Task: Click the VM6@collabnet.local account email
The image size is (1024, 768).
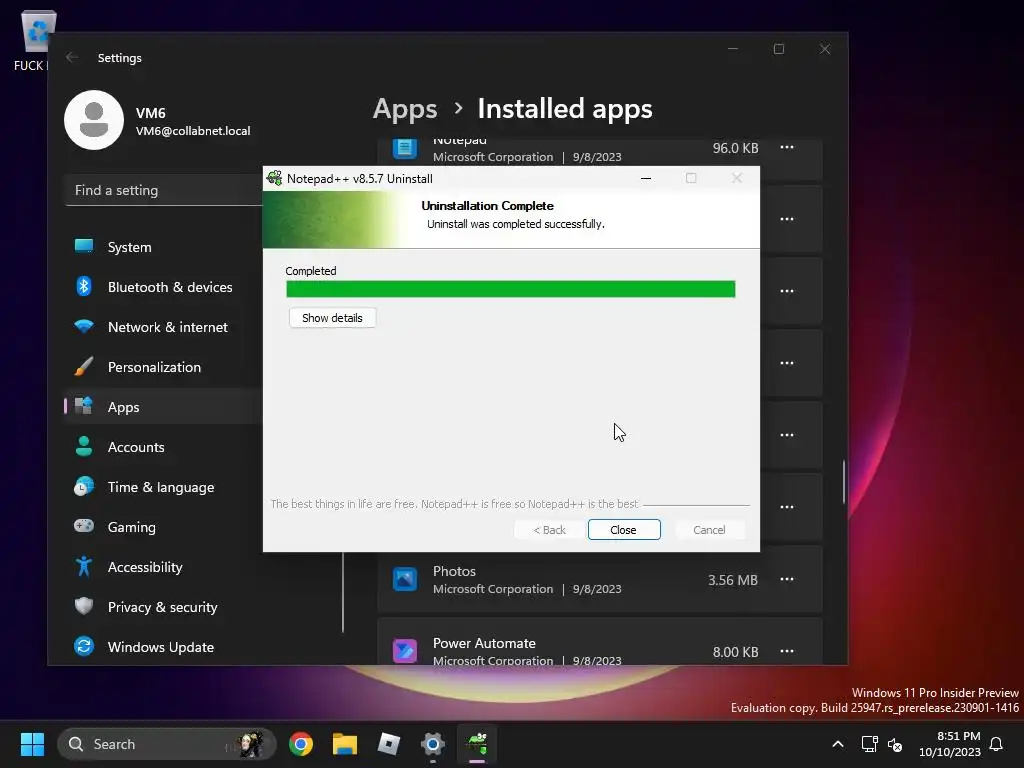Action: [193, 131]
